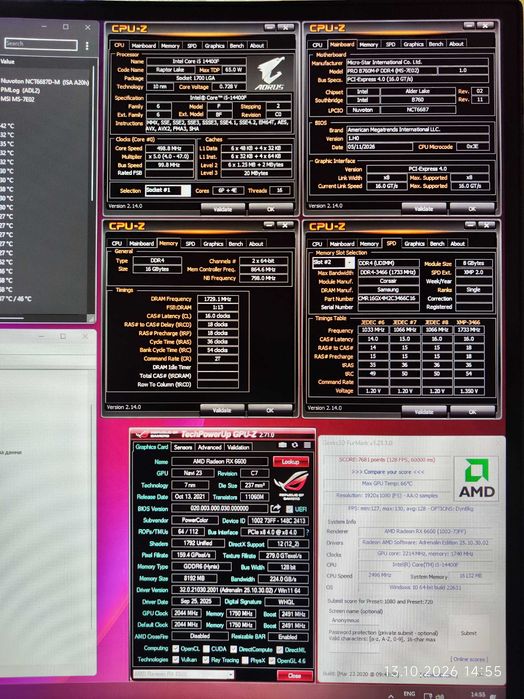Click Lookup button in GPU-Z

point(290,461)
